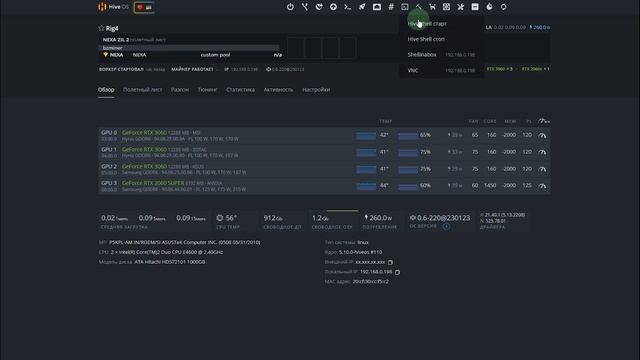Click the rocket flight sheet icon
The height and width of the screenshot is (360, 640).
(x=362, y=7)
